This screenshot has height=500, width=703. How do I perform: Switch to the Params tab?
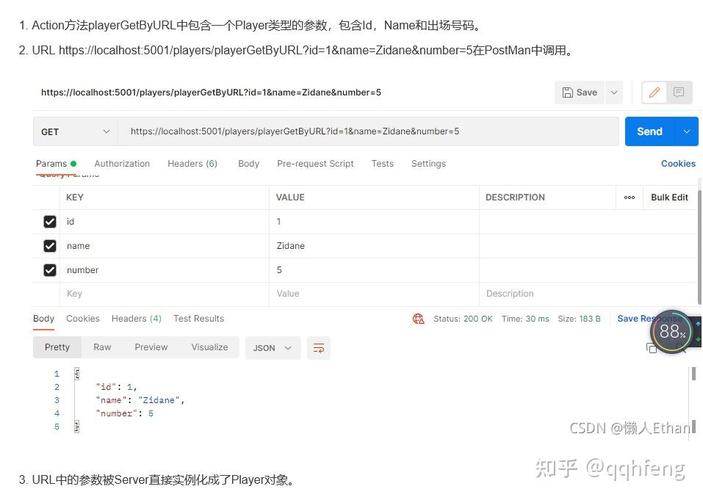tap(56, 164)
